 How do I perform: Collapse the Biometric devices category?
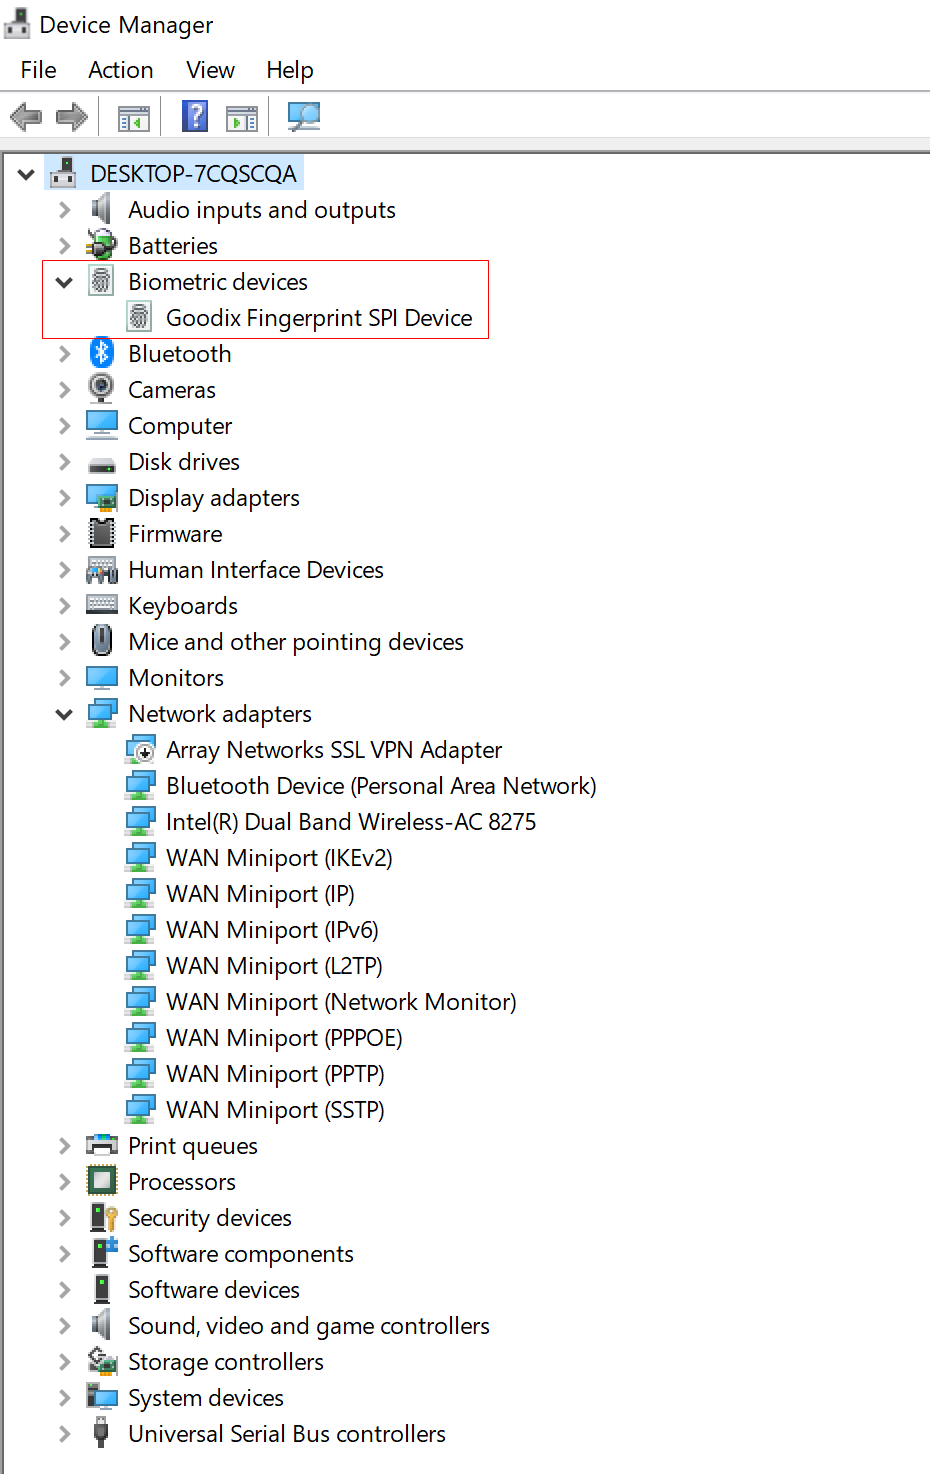65,282
